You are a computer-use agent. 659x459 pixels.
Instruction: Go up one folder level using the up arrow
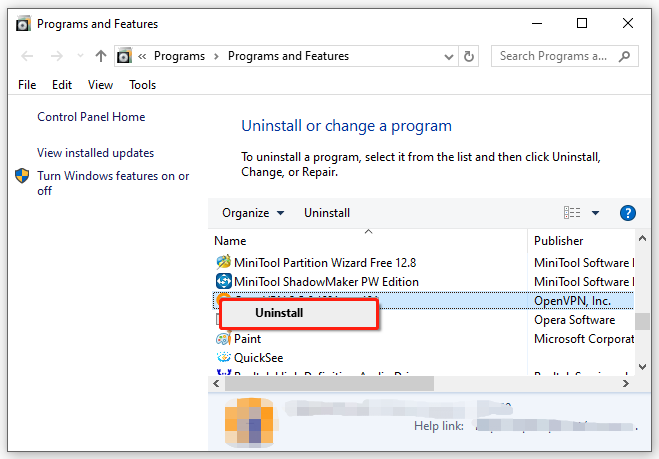click(x=100, y=56)
